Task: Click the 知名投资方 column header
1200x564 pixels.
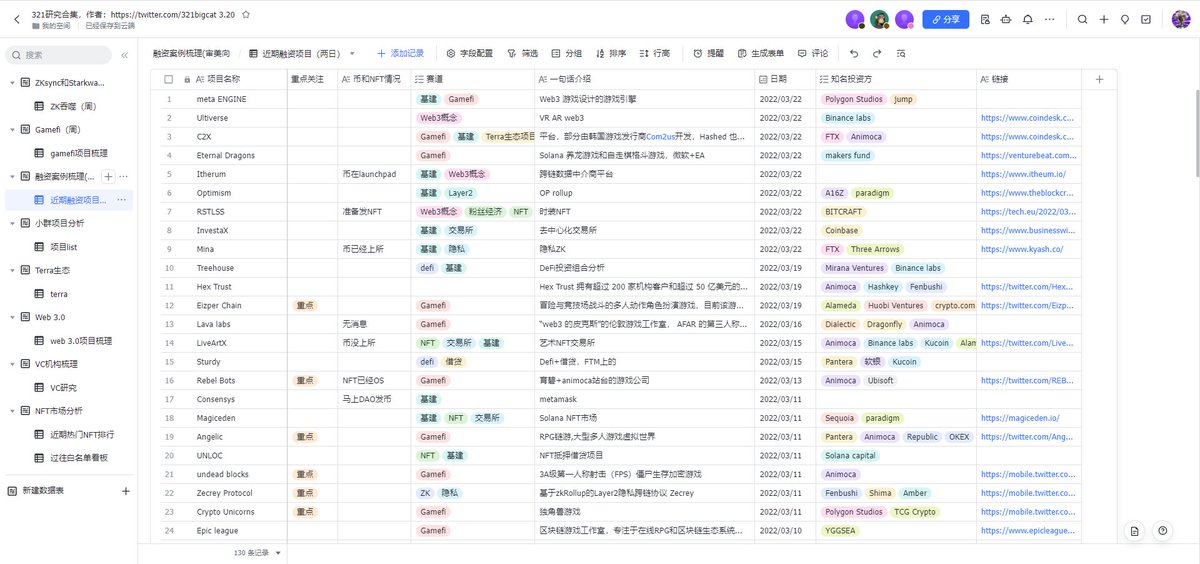Action: [x=896, y=79]
